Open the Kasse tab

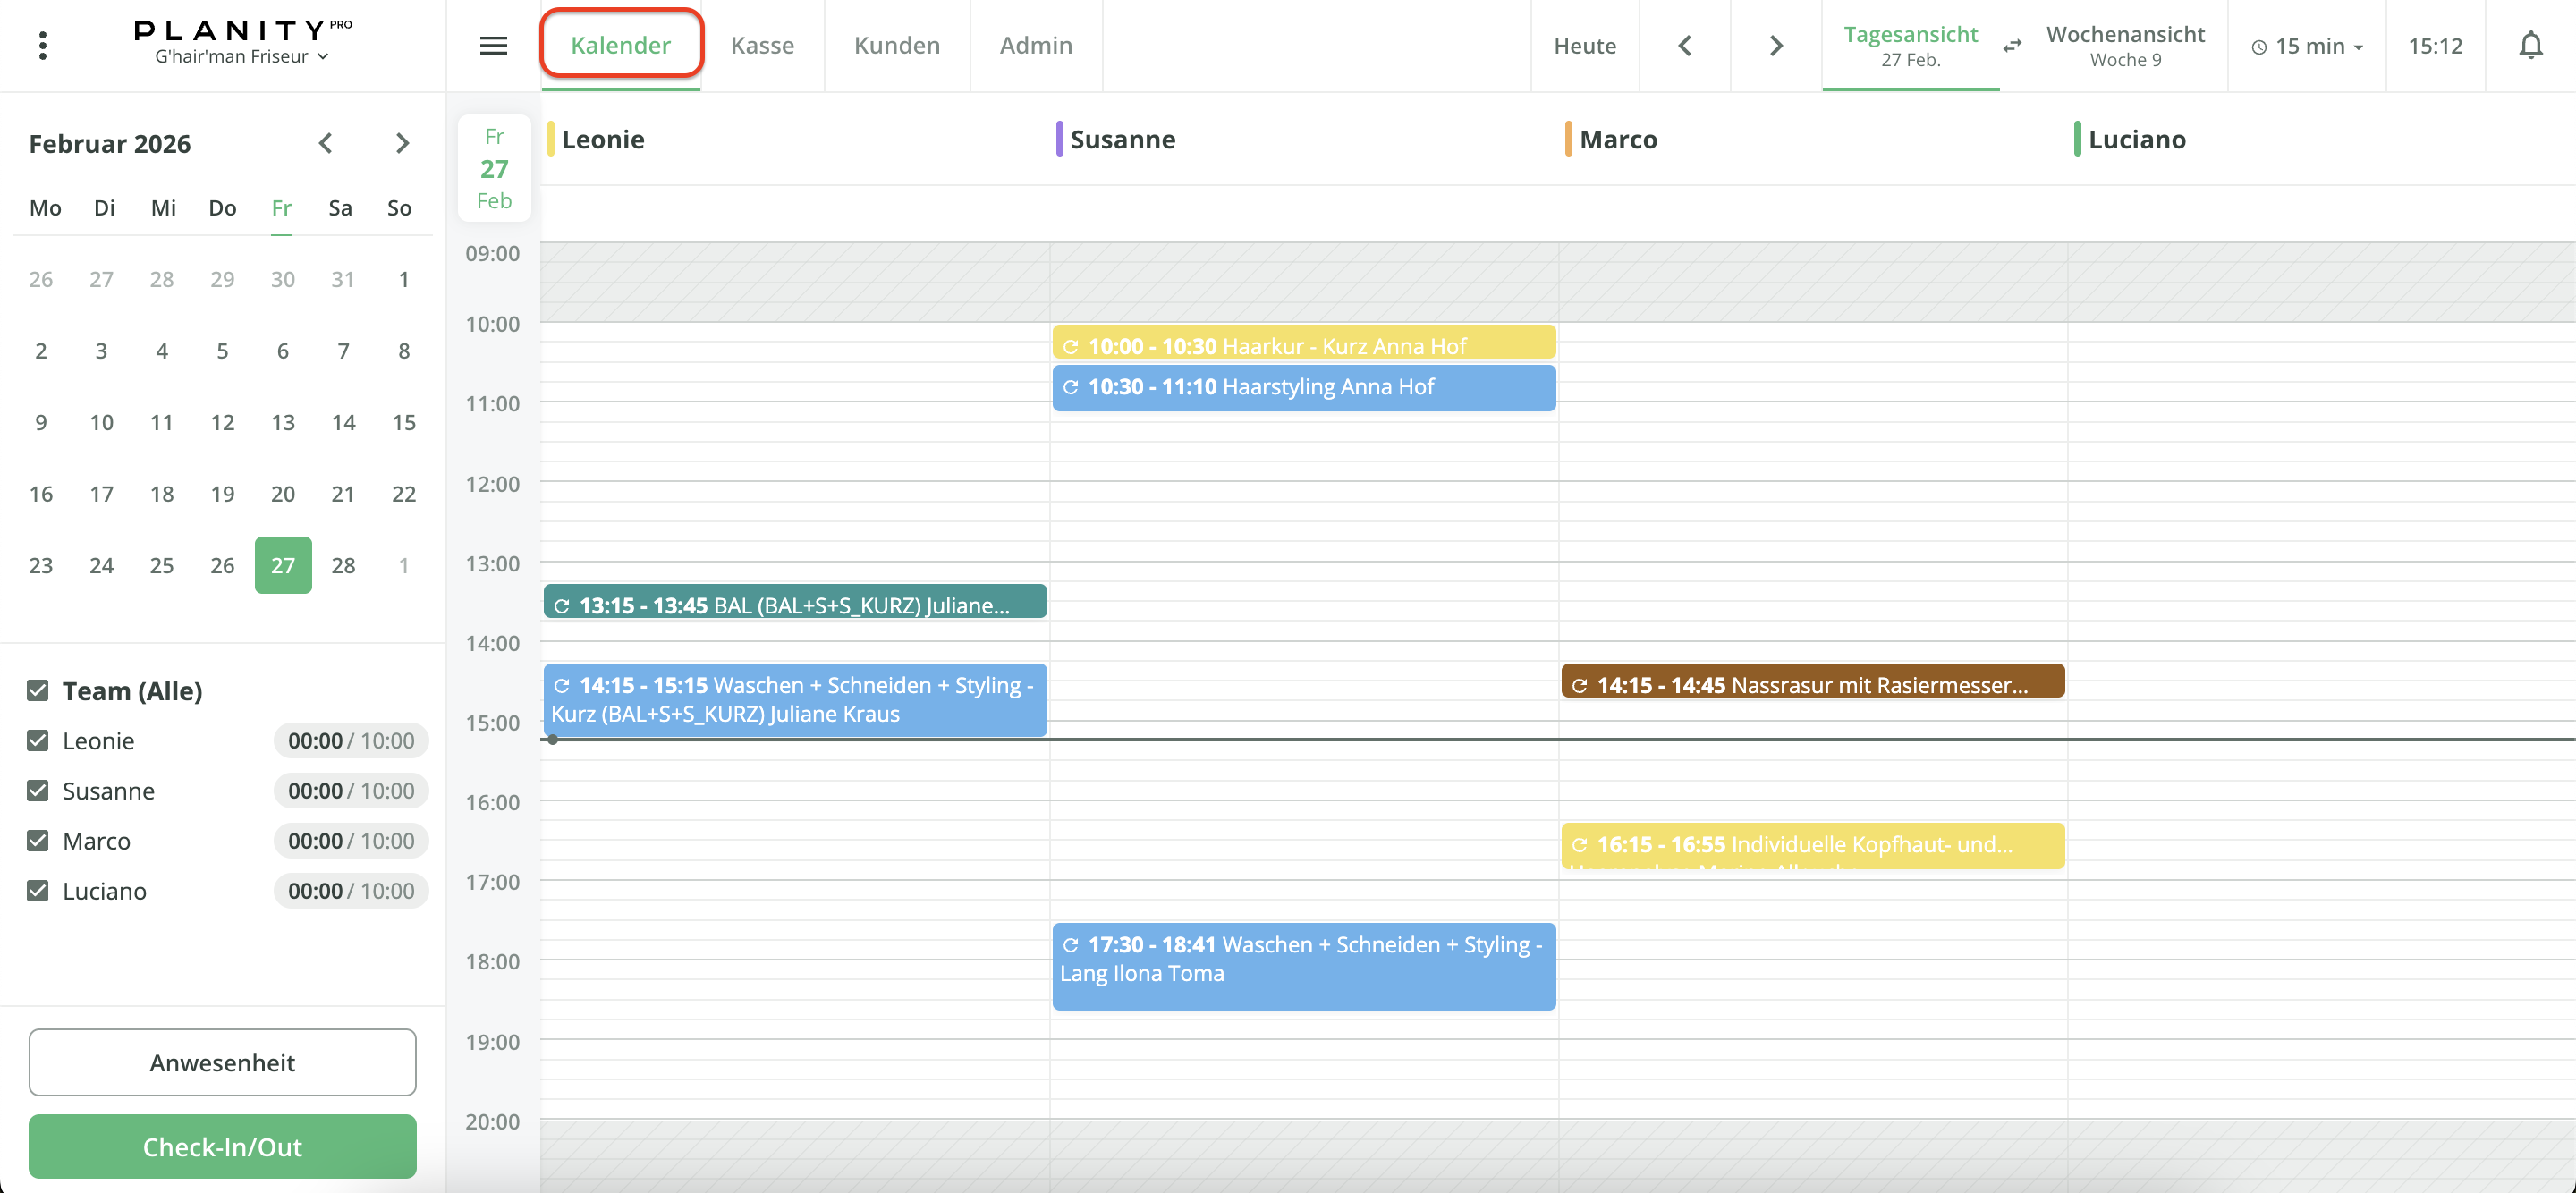coord(762,46)
